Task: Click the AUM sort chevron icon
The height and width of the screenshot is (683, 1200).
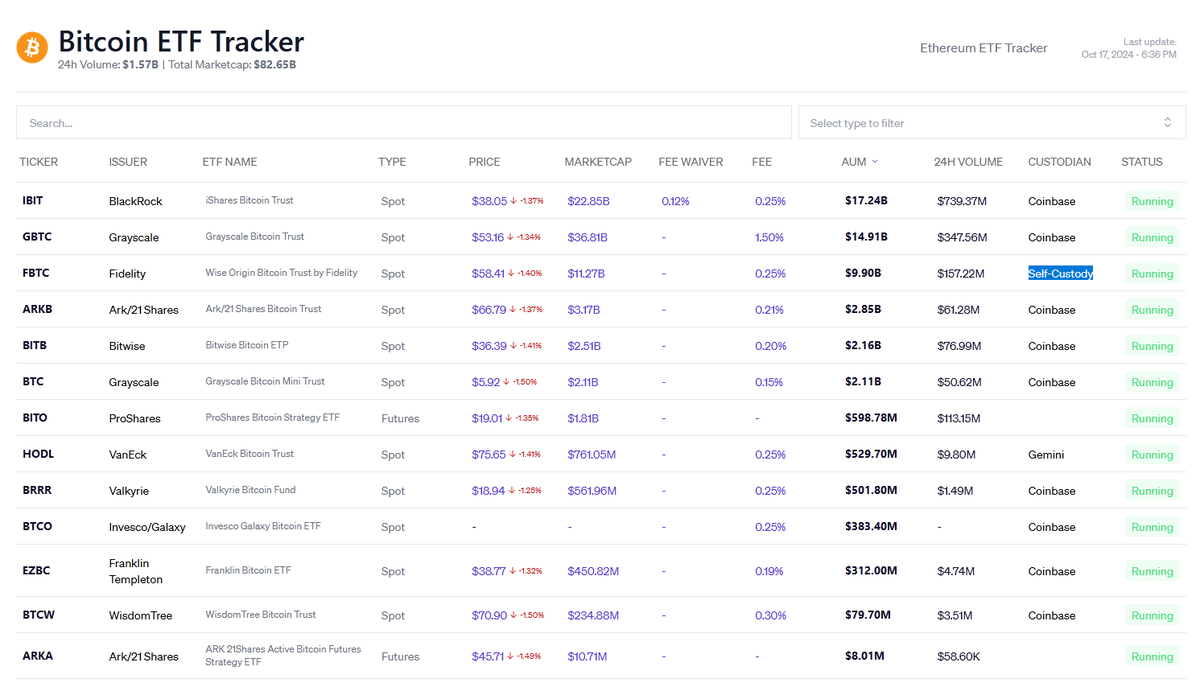Action: 875,162
